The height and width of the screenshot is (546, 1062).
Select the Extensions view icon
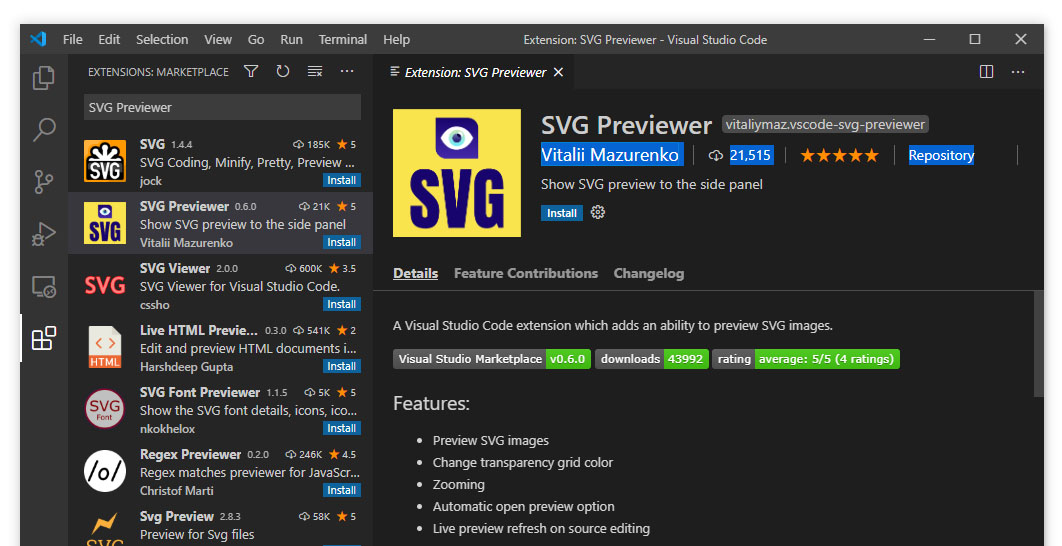(44, 338)
